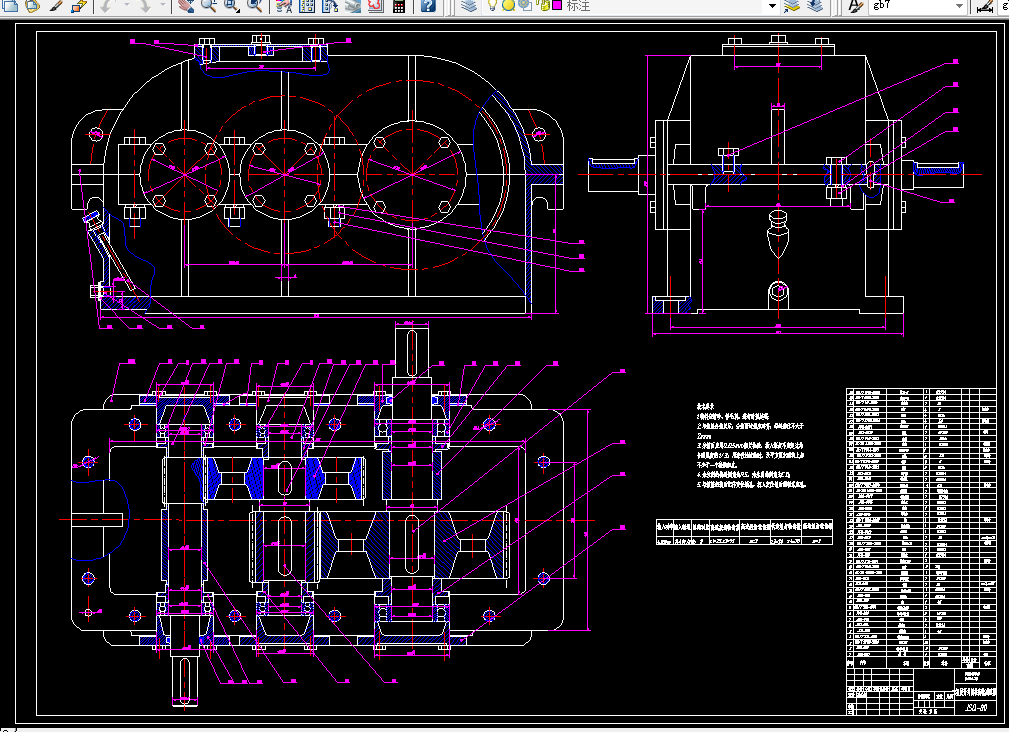This screenshot has width=1009, height=732.
Task: Click the Zoom Previous icon
Action: [x=256, y=6]
